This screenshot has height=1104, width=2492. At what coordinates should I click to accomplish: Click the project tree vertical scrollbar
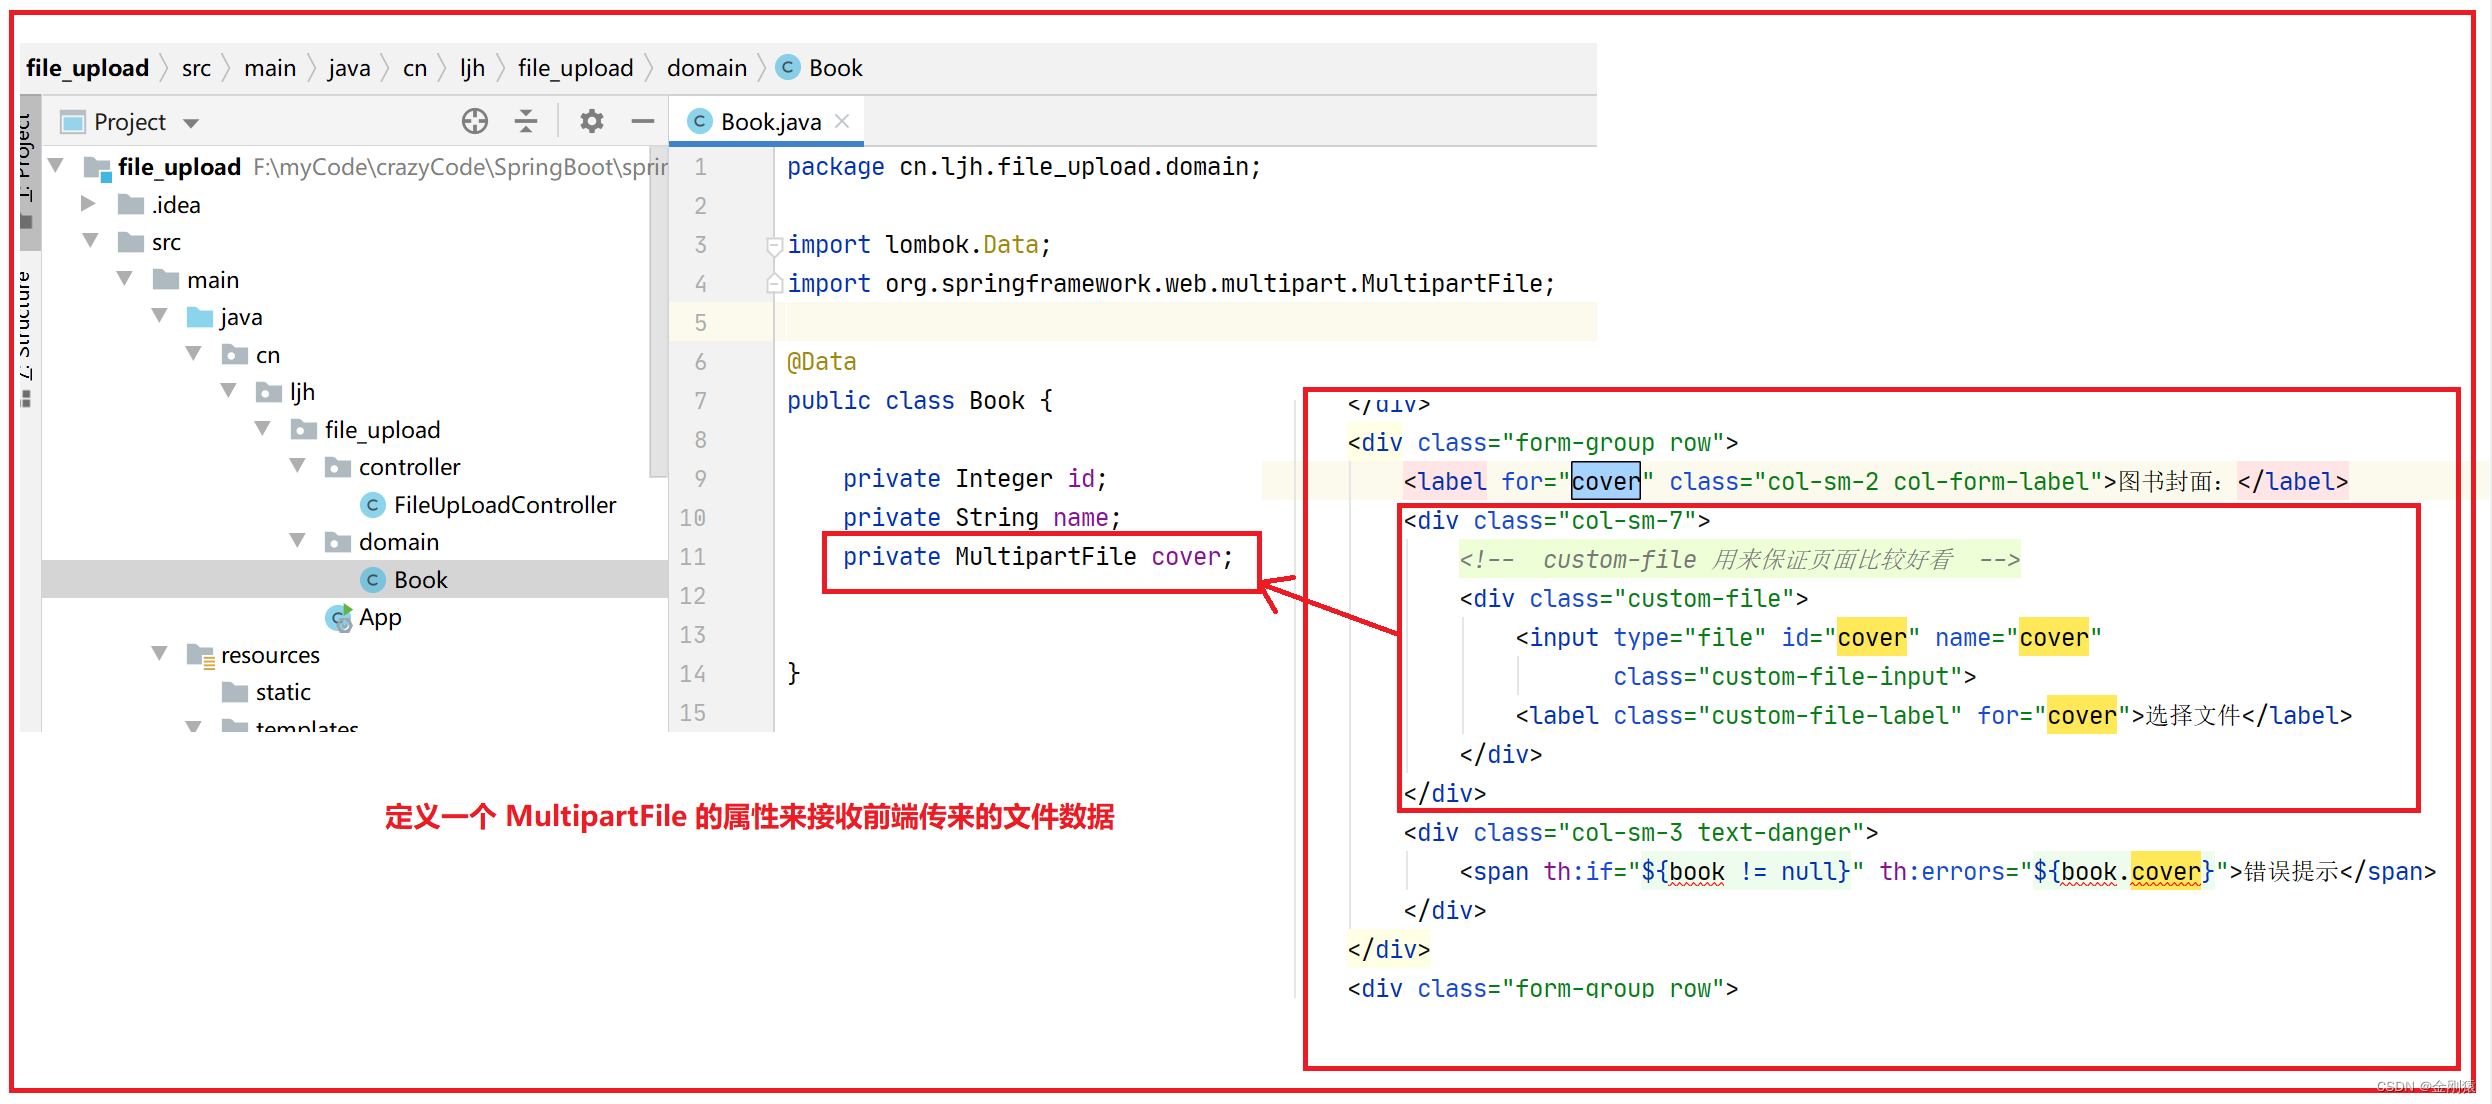(657, 310)
